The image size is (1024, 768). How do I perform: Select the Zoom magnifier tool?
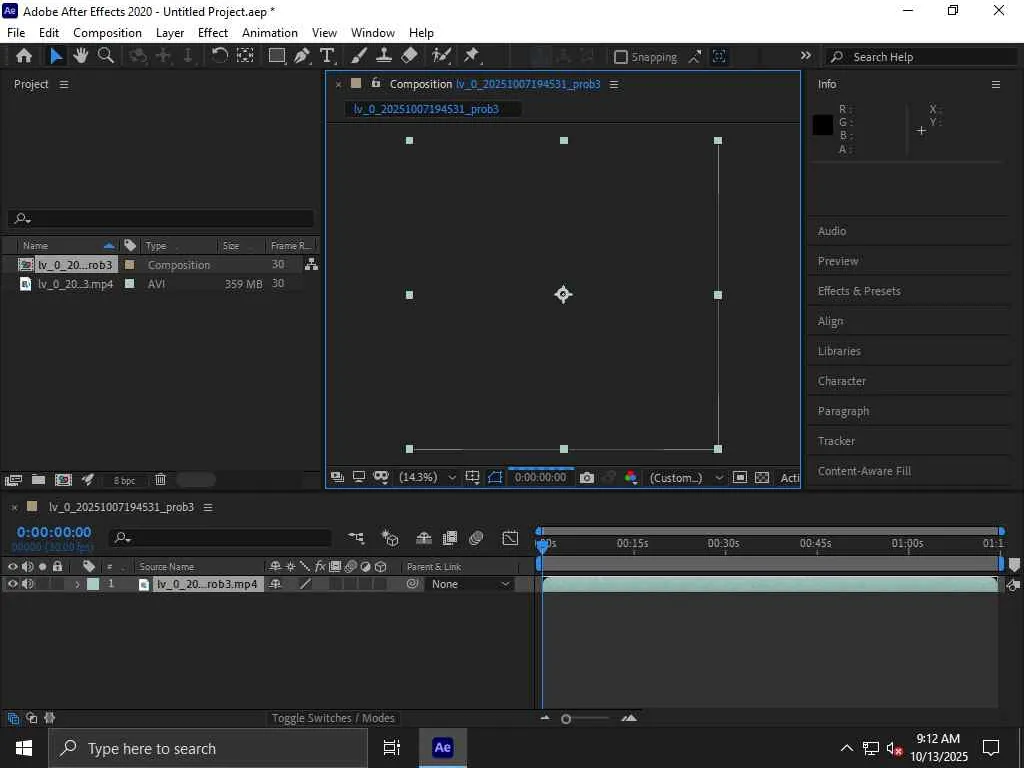click(106, 56)
